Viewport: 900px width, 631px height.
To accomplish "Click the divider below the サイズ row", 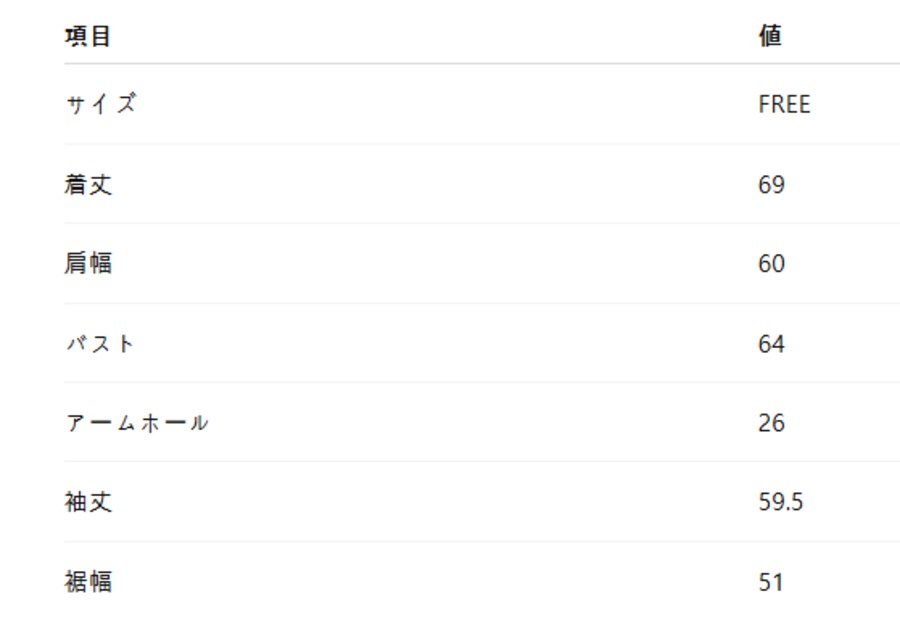I will pos(480,143).
